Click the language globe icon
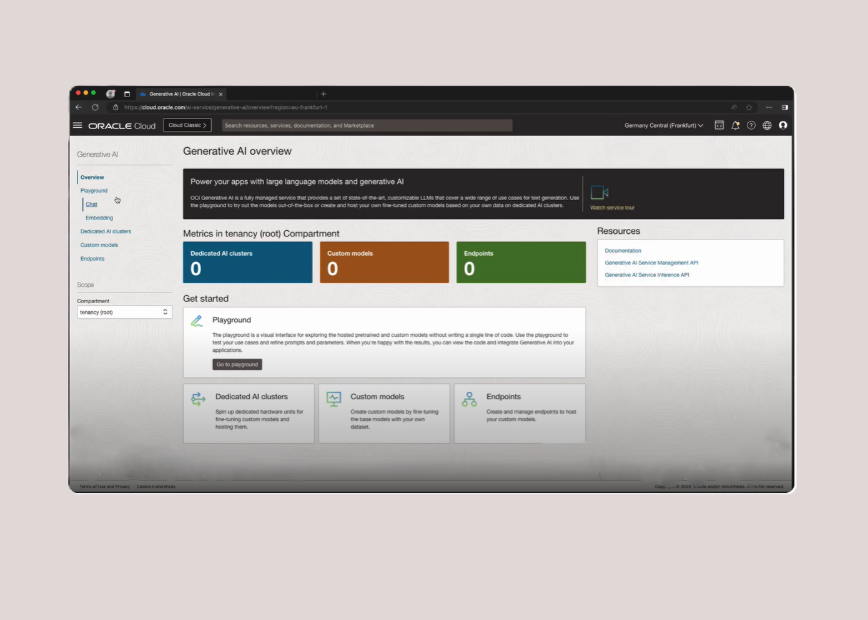 point(767,125)
